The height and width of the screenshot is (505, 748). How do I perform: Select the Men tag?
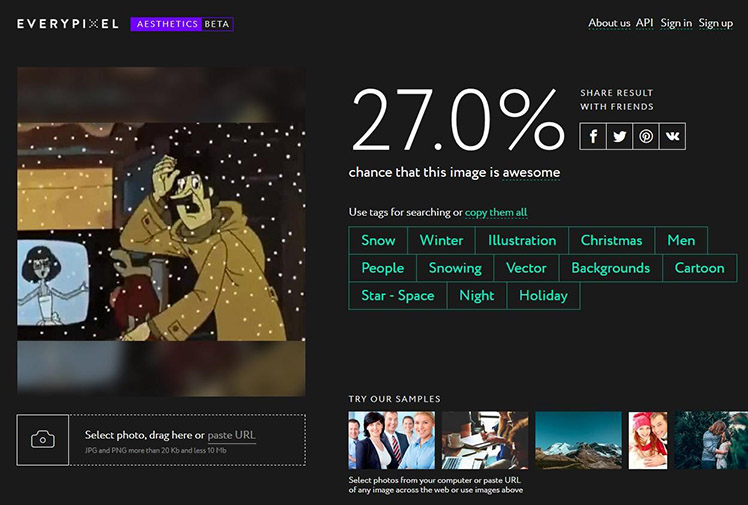point(681,240)
